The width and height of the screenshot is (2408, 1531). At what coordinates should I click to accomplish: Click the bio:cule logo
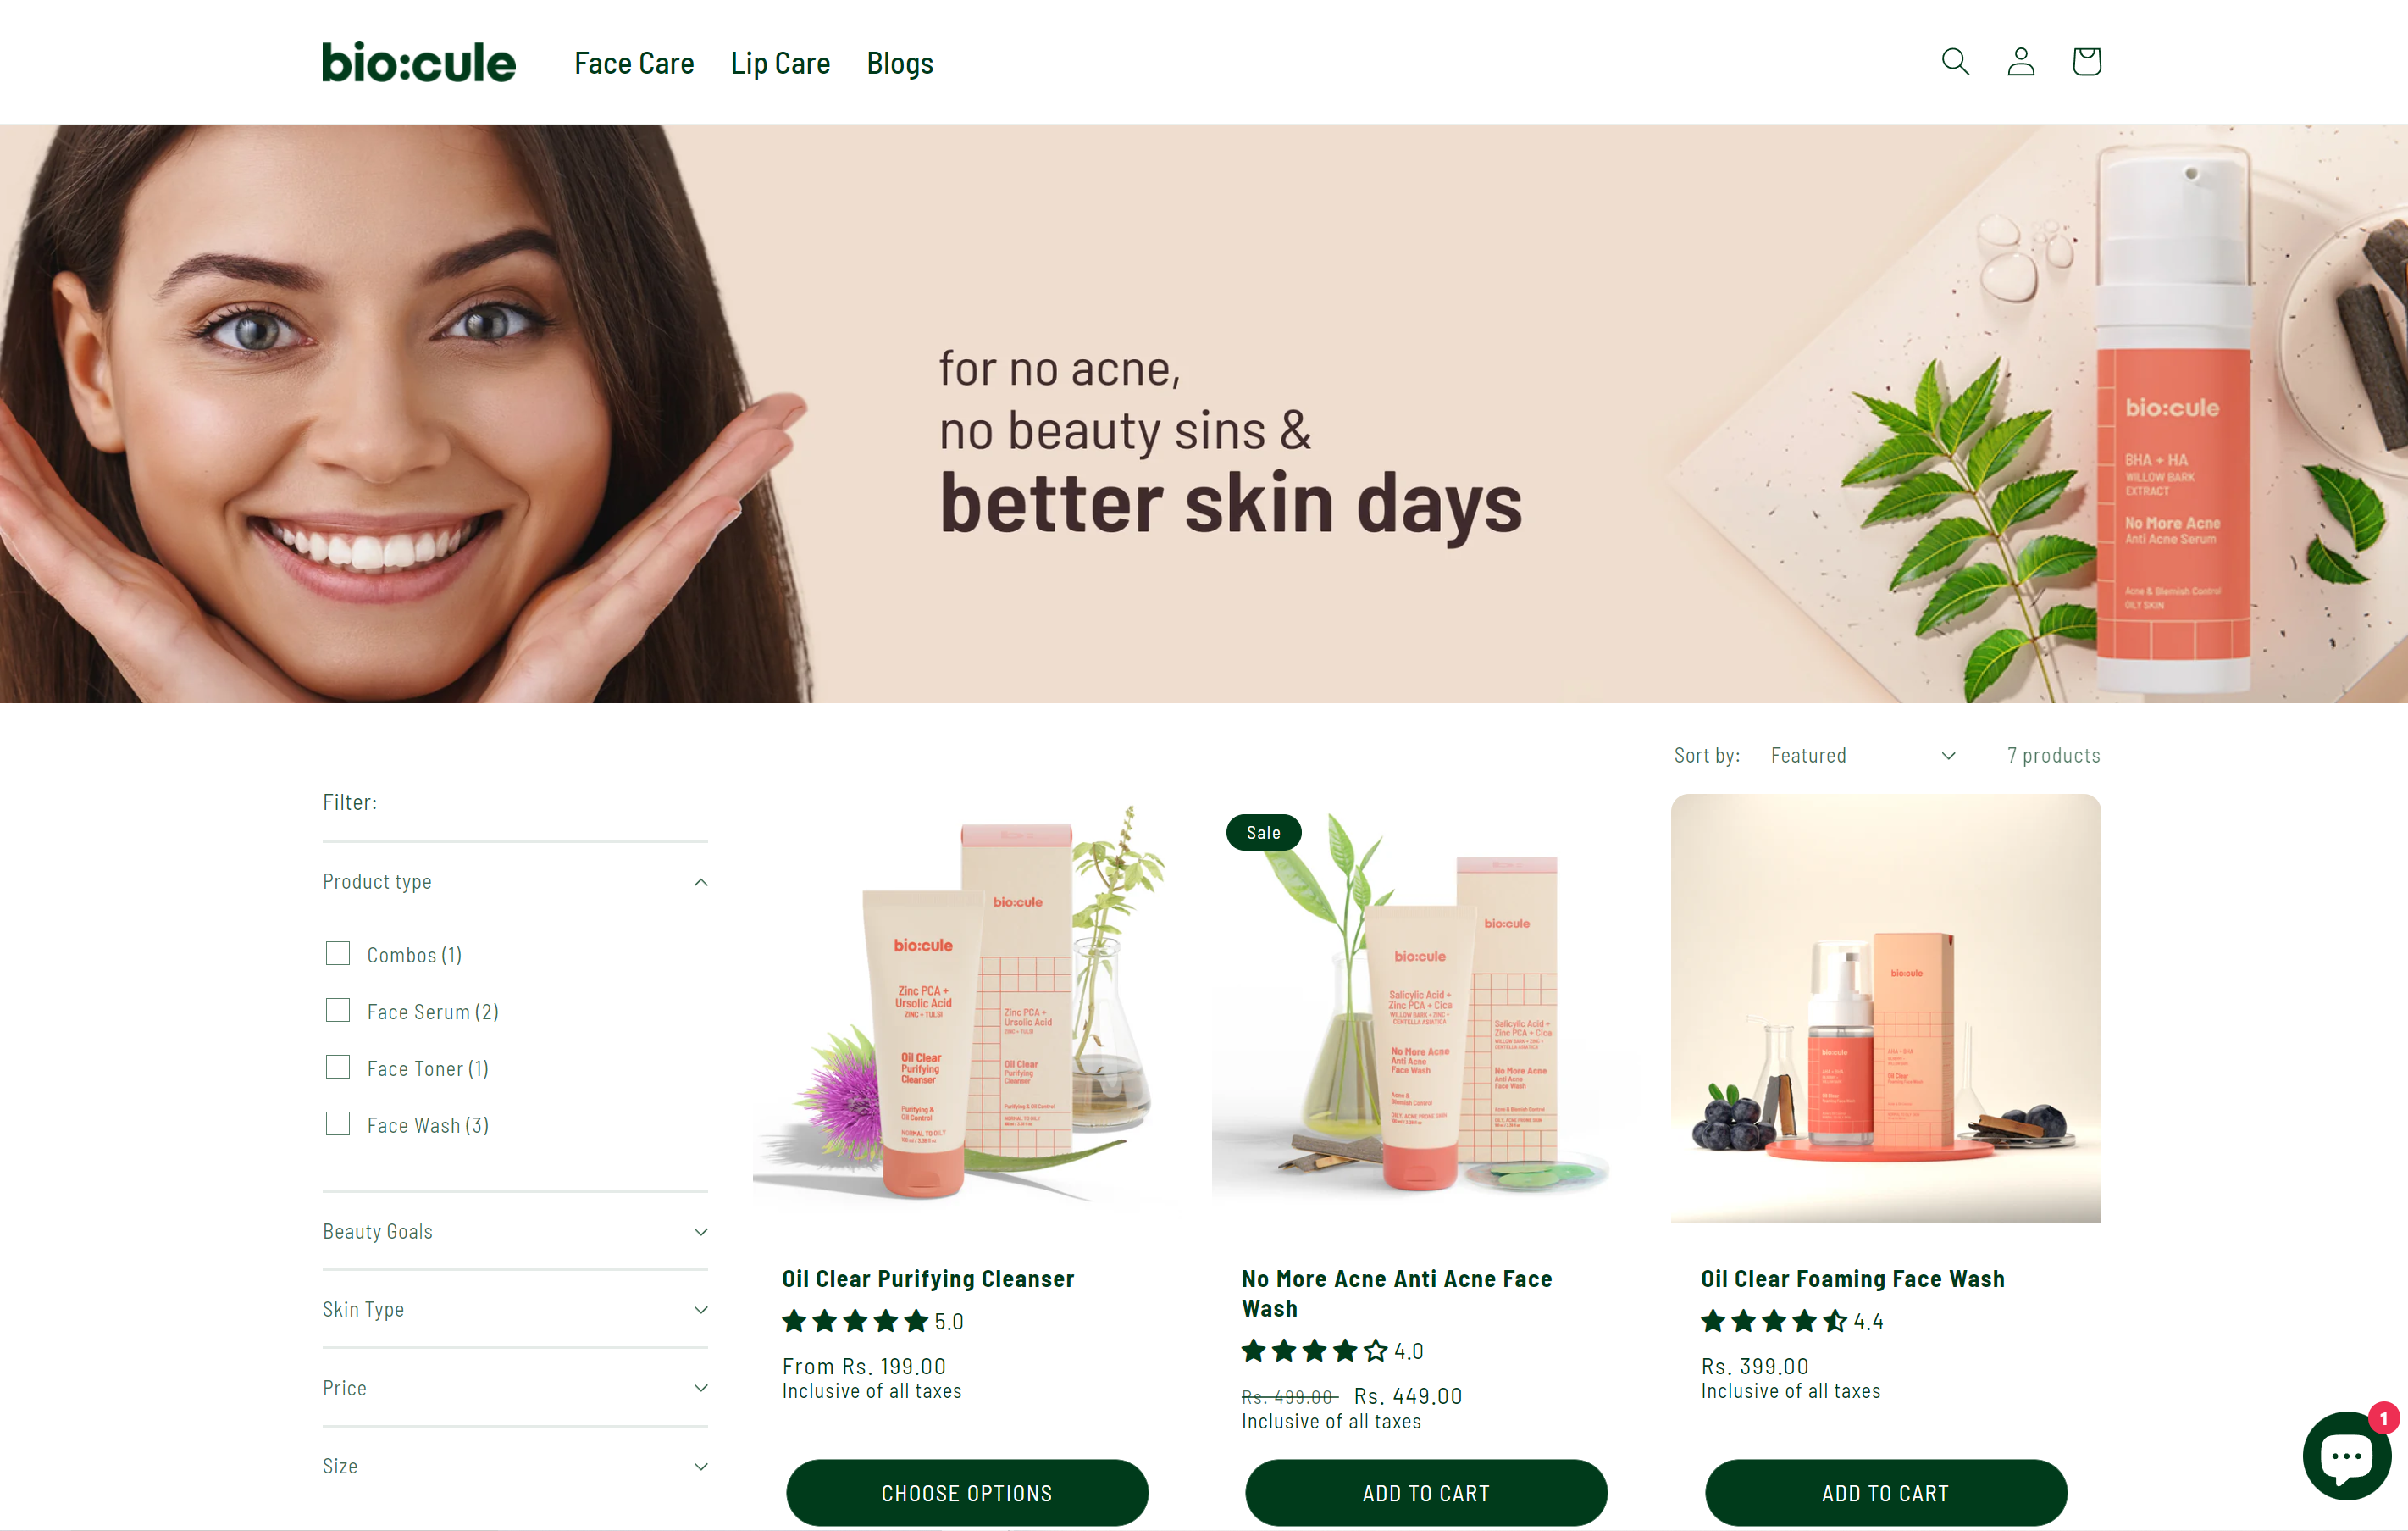point(418,62)
